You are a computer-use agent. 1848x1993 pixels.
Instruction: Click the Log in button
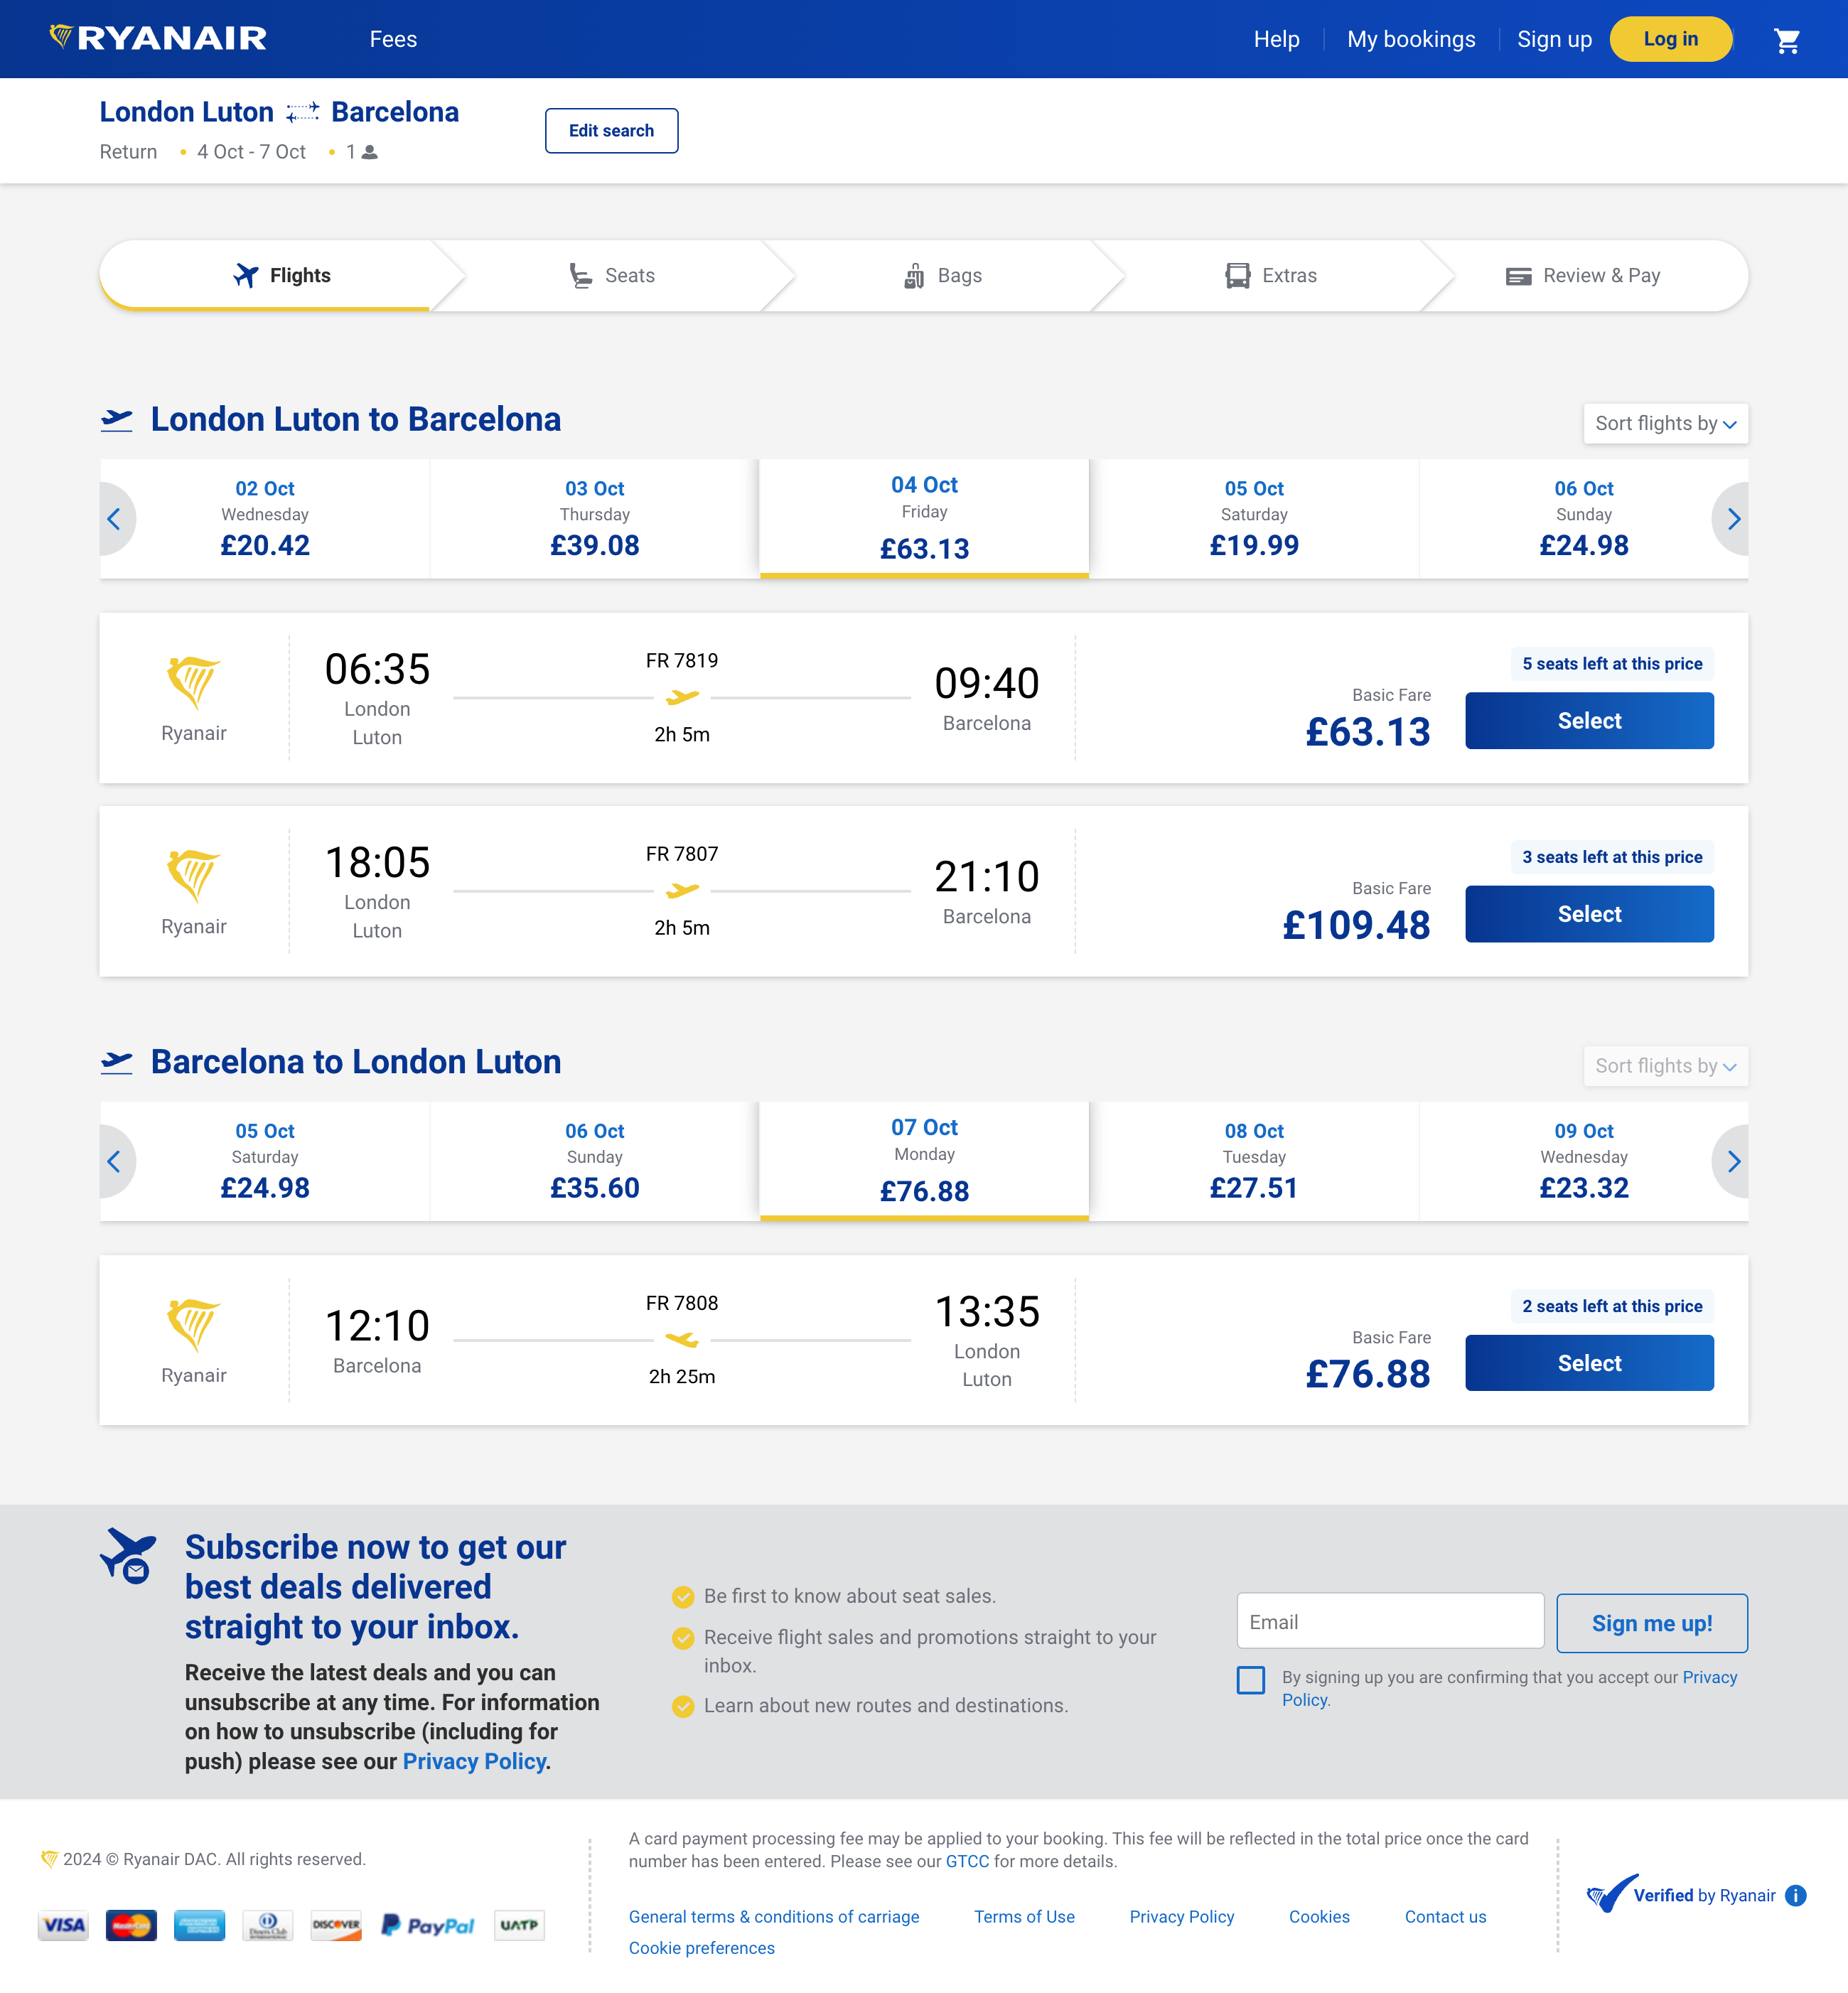tap(1670, 39)
